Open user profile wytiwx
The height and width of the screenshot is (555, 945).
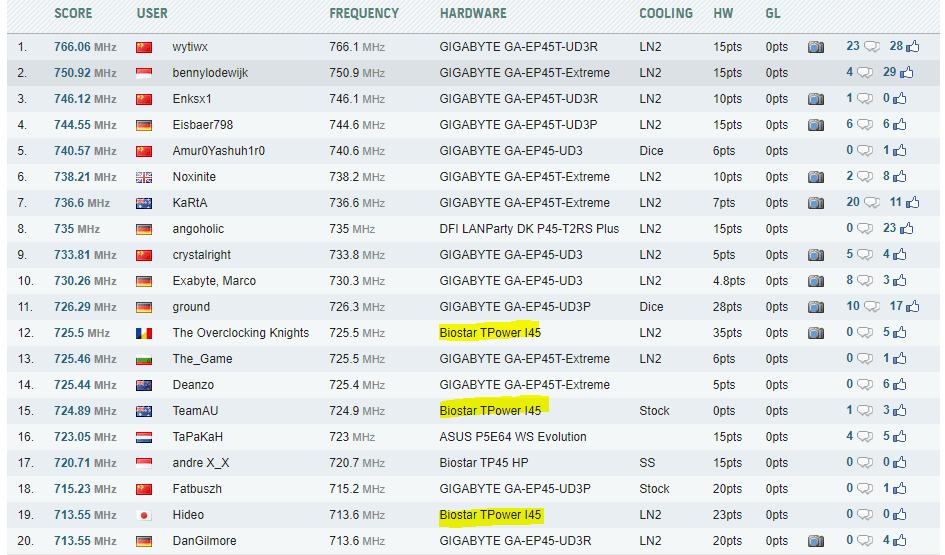190,47
